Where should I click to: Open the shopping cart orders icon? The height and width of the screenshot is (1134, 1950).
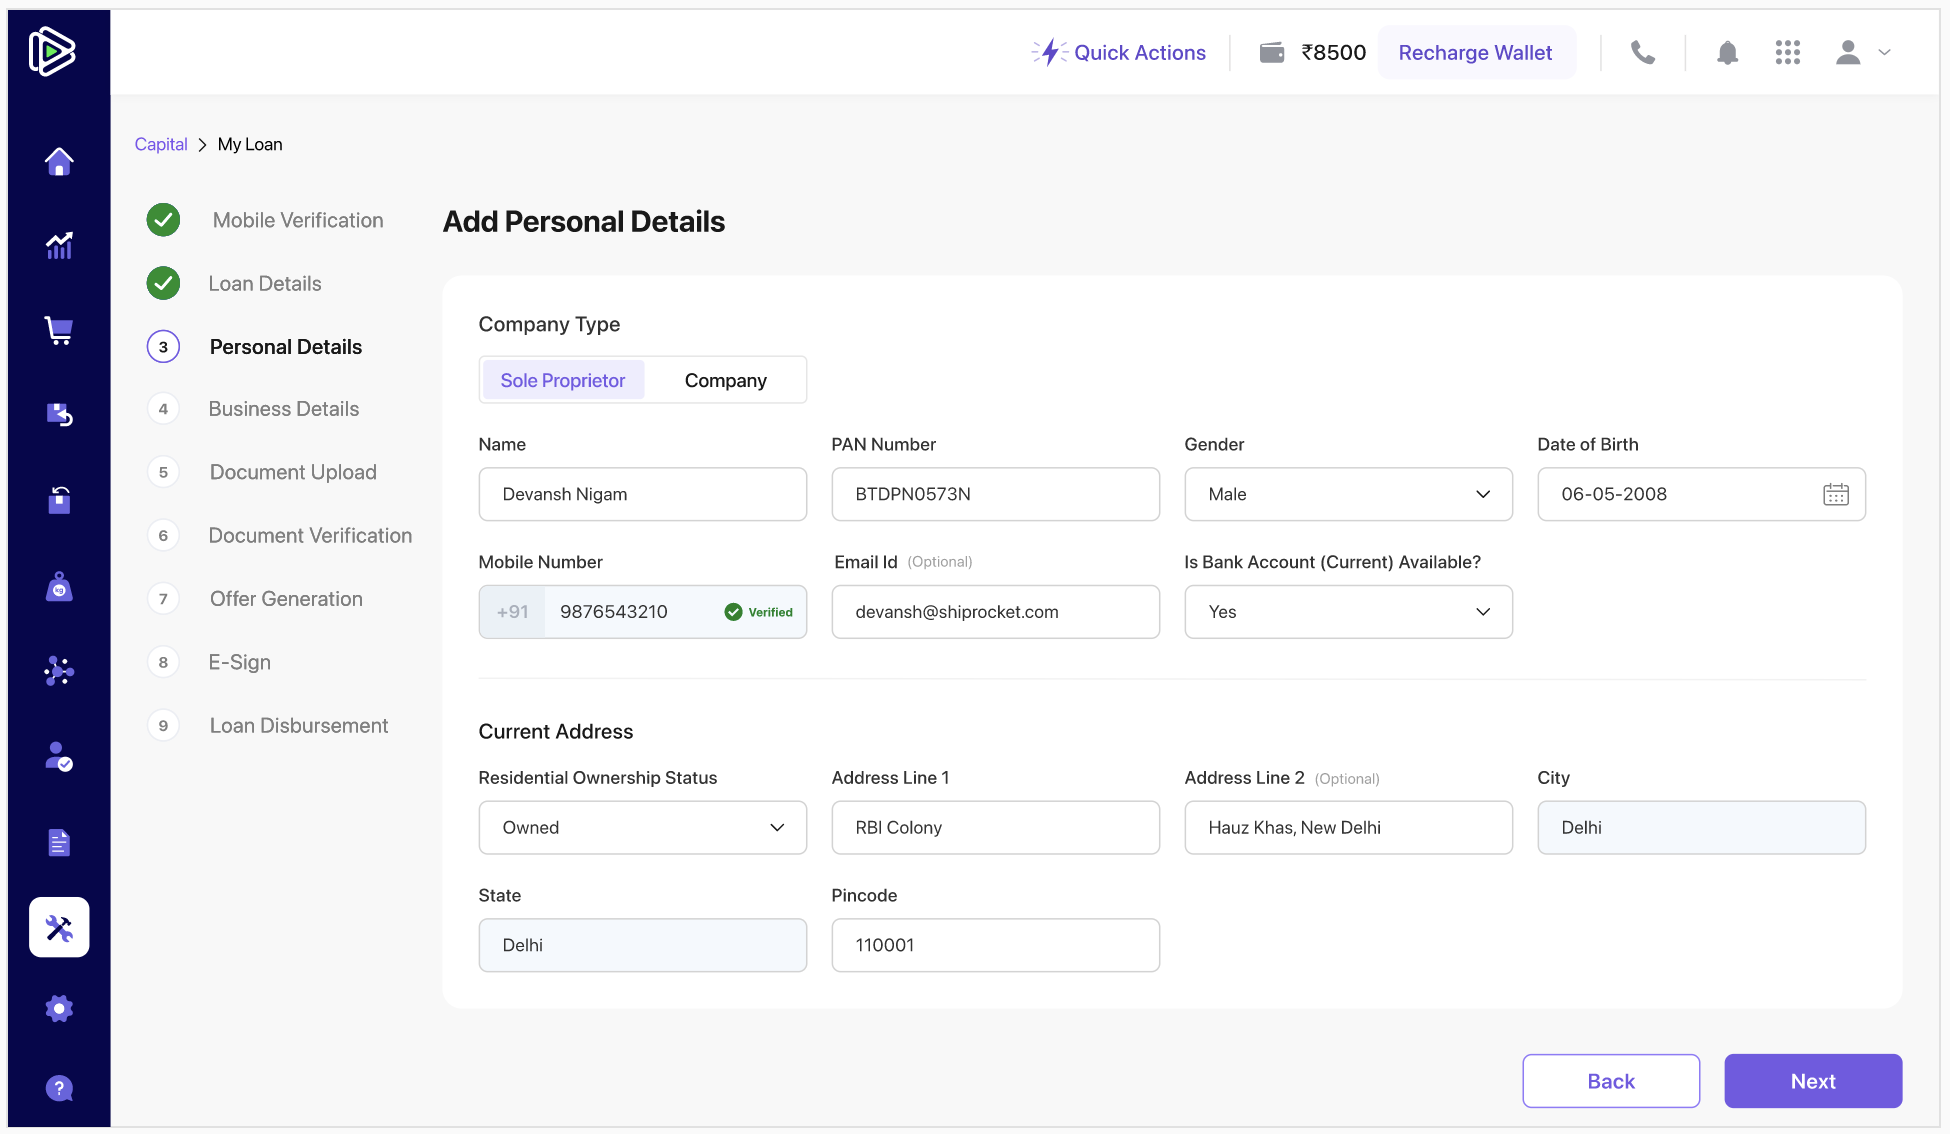[59, 330]
